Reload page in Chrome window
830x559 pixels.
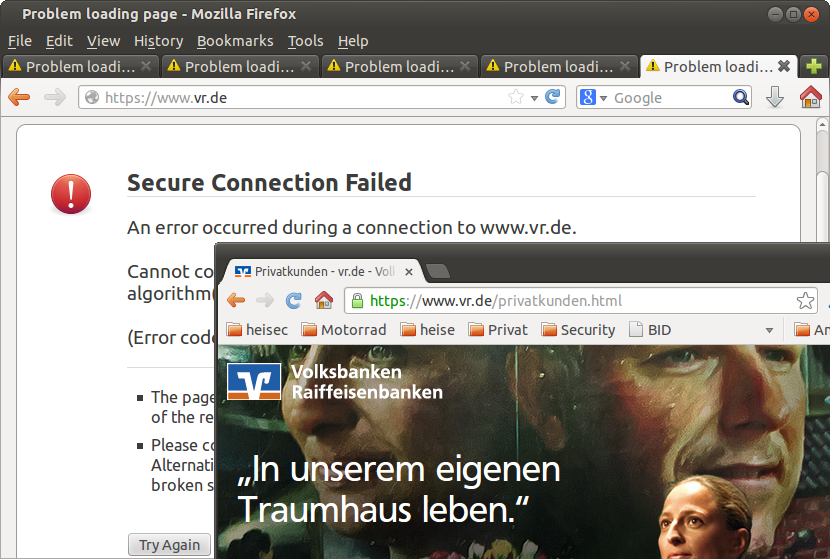[294, 301]
